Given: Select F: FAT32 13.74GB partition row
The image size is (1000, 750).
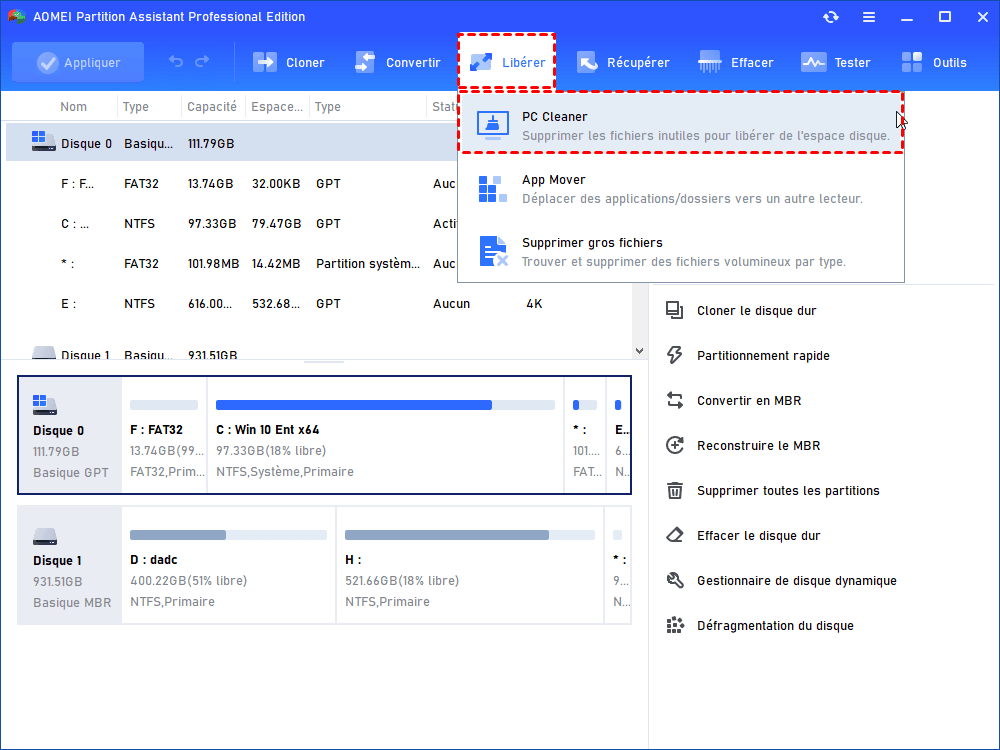Looking at the screenshot, I should [232, 184].
